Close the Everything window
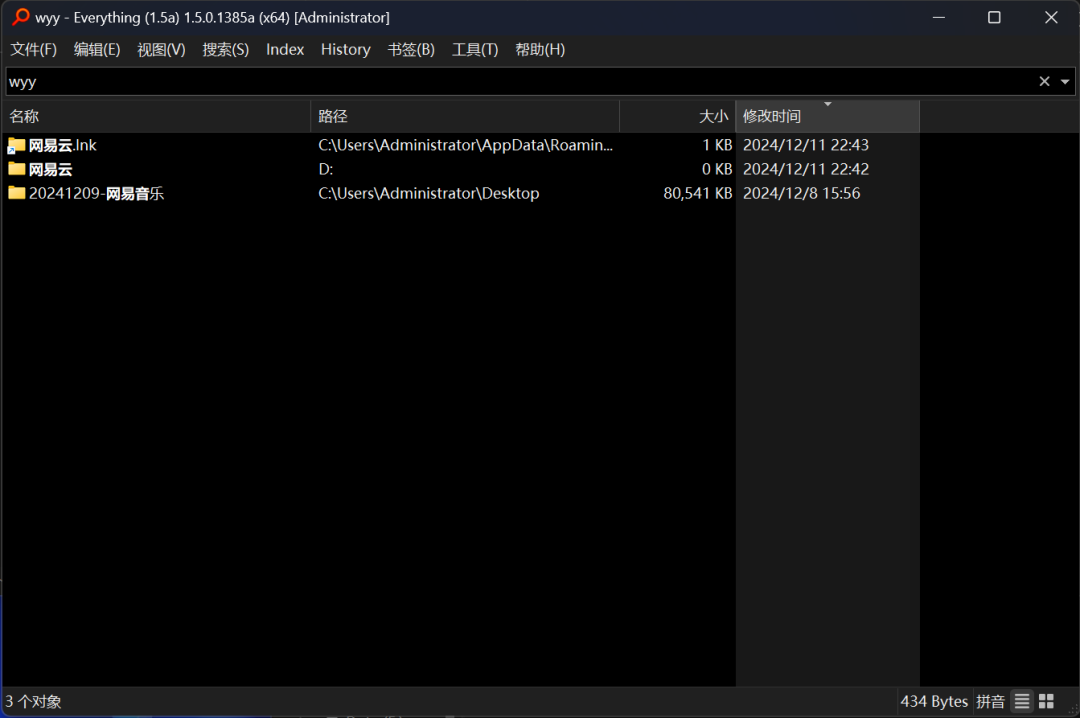This screenshot has height=718, width=1080. point(1051,17)
